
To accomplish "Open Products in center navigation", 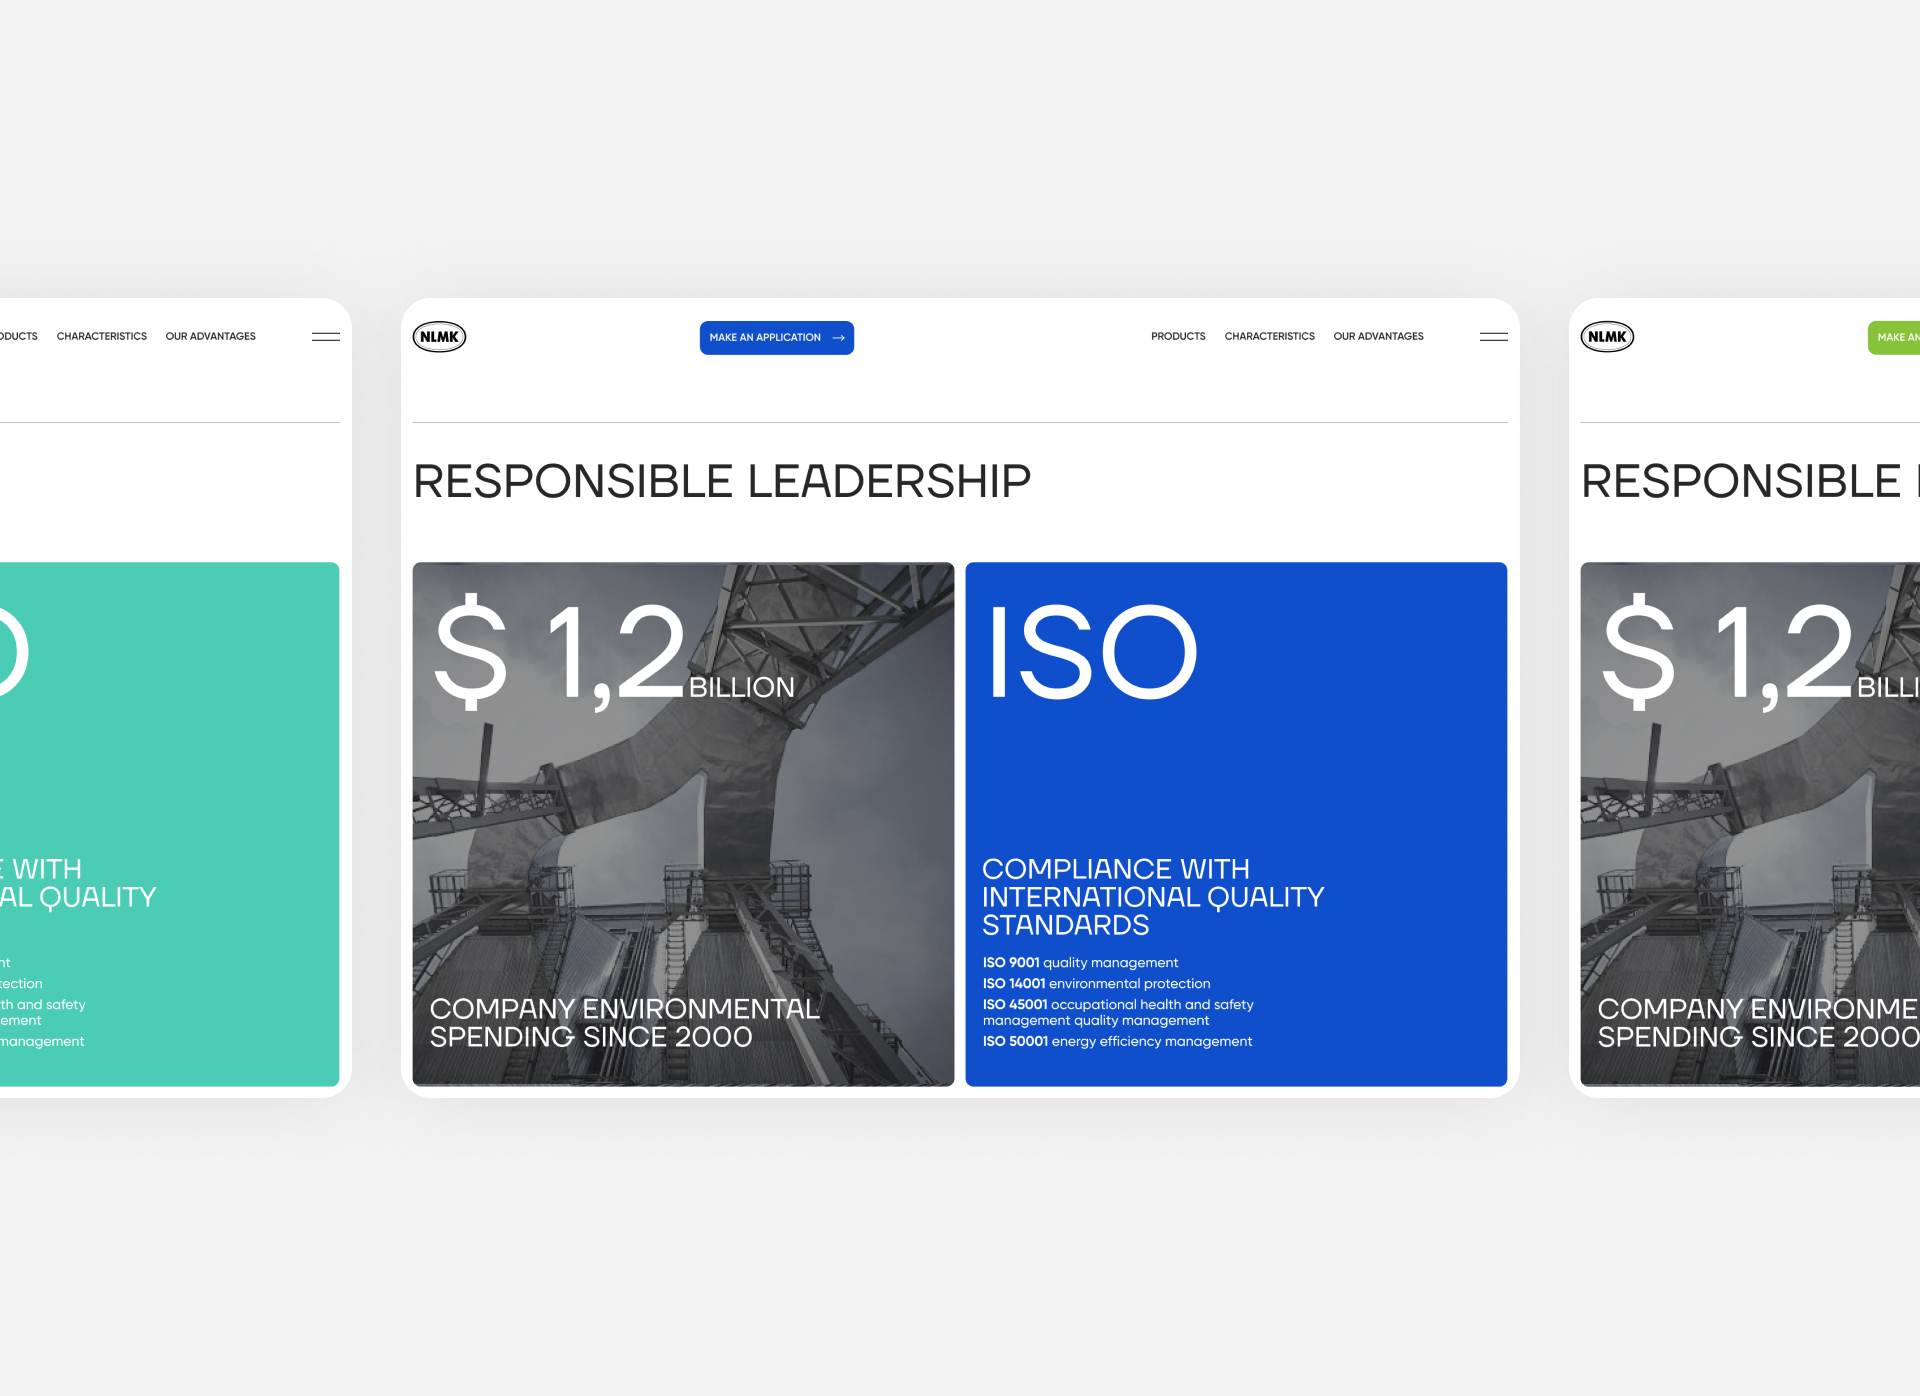I will [x=1177, y=337].
